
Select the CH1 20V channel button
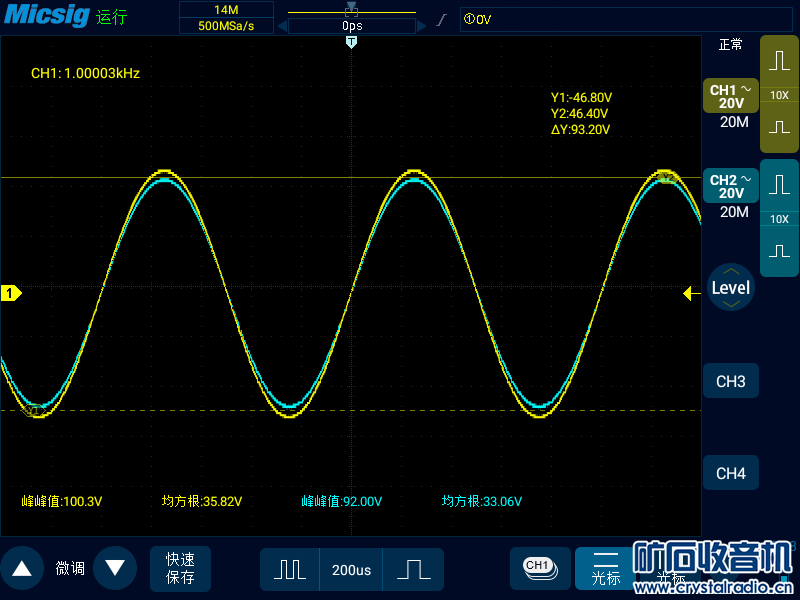click(x=731, y=96)
